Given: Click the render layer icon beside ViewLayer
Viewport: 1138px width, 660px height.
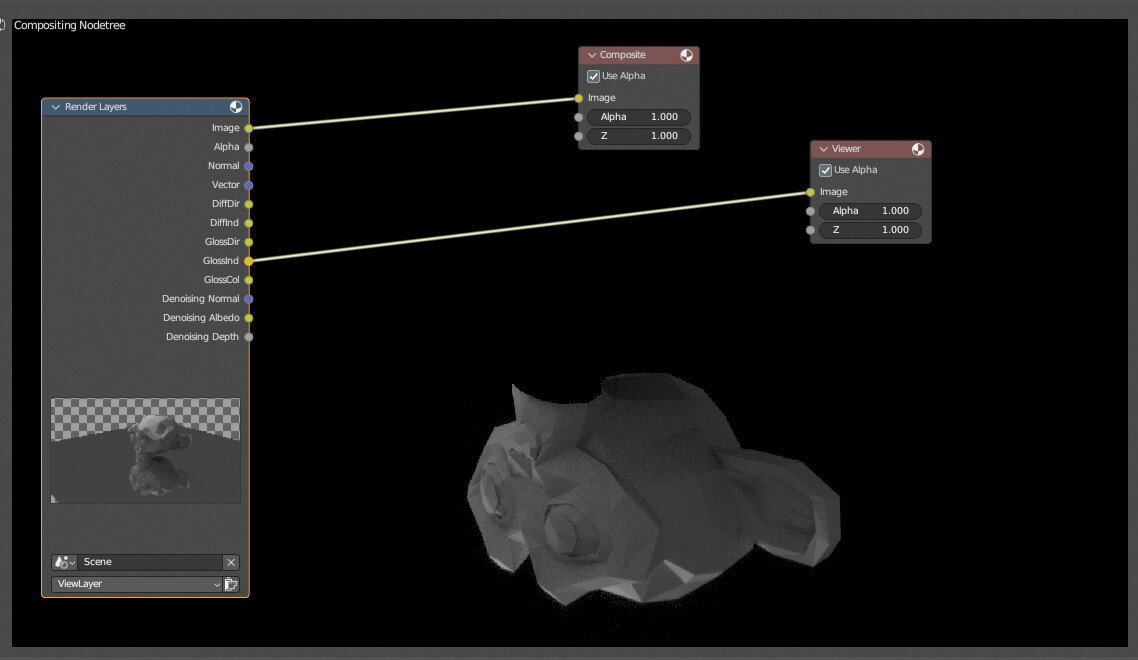Looking at the screenshot, I should point(231,584).
